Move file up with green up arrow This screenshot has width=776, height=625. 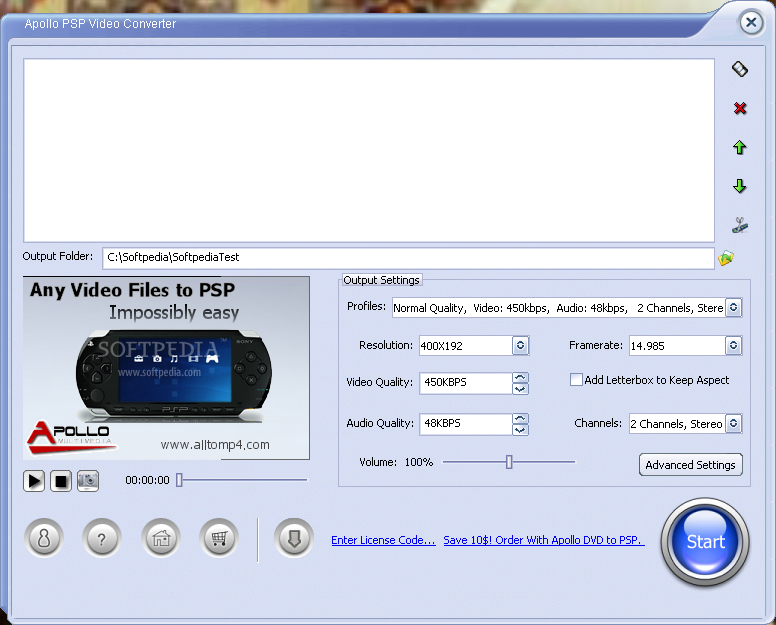[739, 147]
